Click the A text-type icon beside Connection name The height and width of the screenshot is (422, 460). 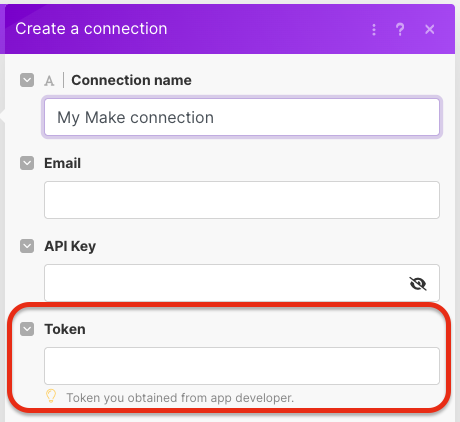(x=49, y=81)
